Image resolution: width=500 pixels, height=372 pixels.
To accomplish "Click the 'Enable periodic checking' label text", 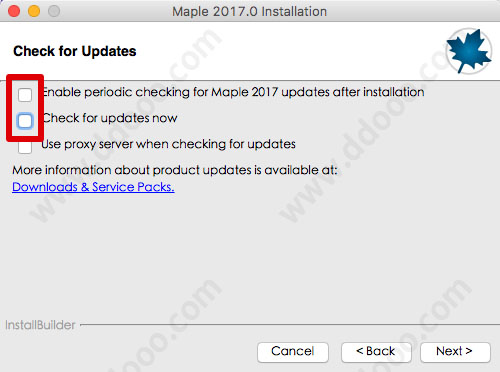I will pos(233,92).
